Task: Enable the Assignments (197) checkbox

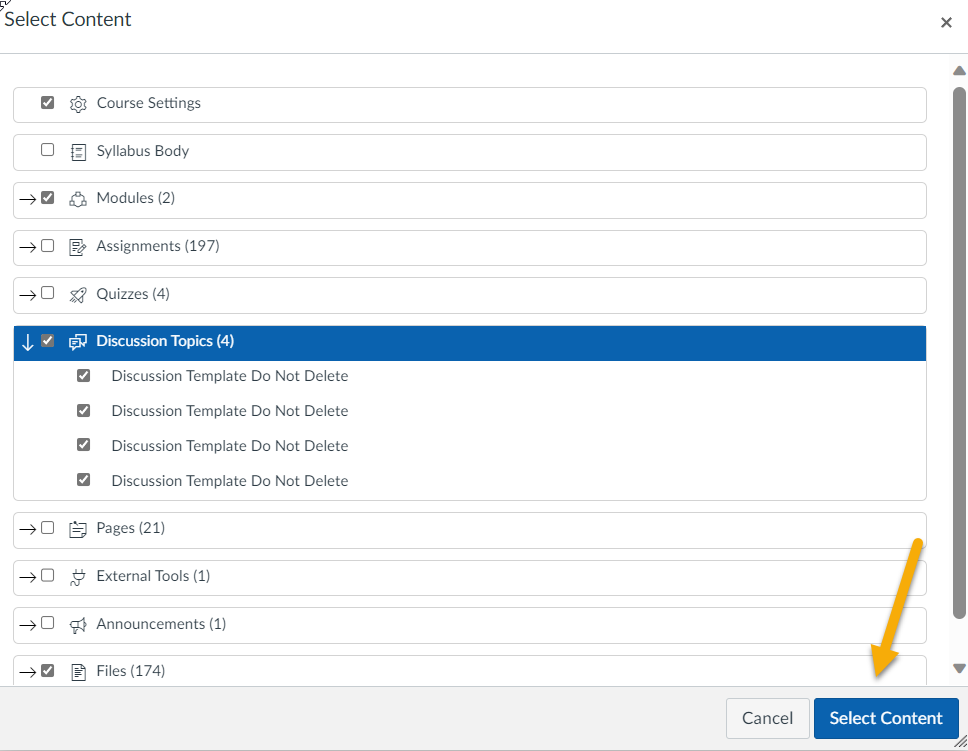Action: (x=47, y=246)
